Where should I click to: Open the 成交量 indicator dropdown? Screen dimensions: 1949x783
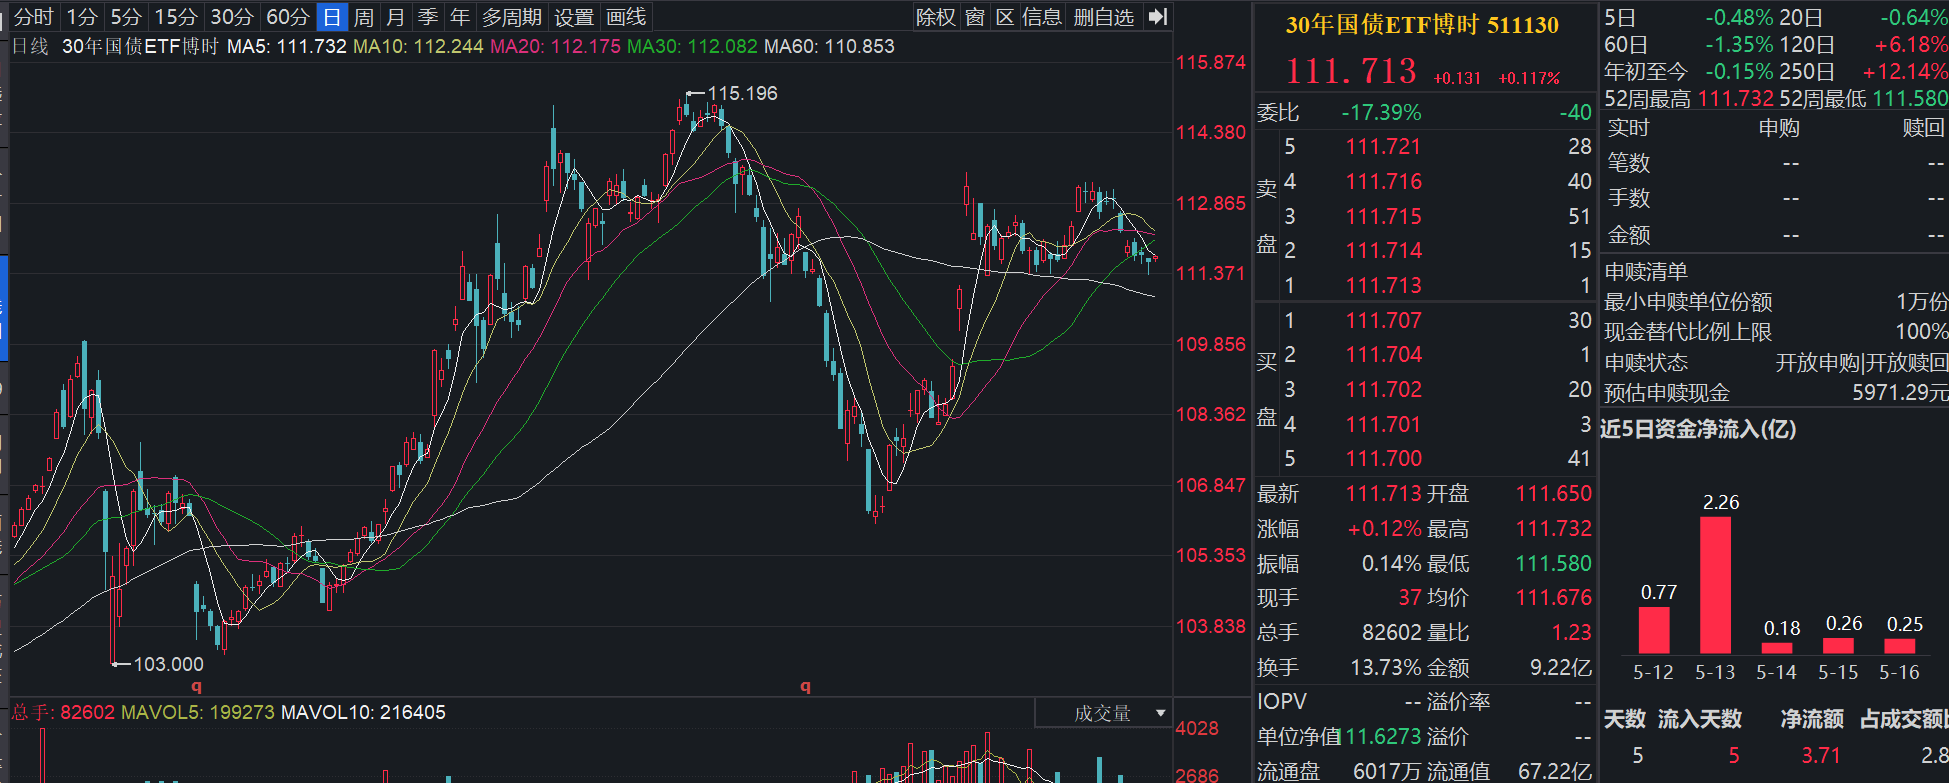(1103, 713)
